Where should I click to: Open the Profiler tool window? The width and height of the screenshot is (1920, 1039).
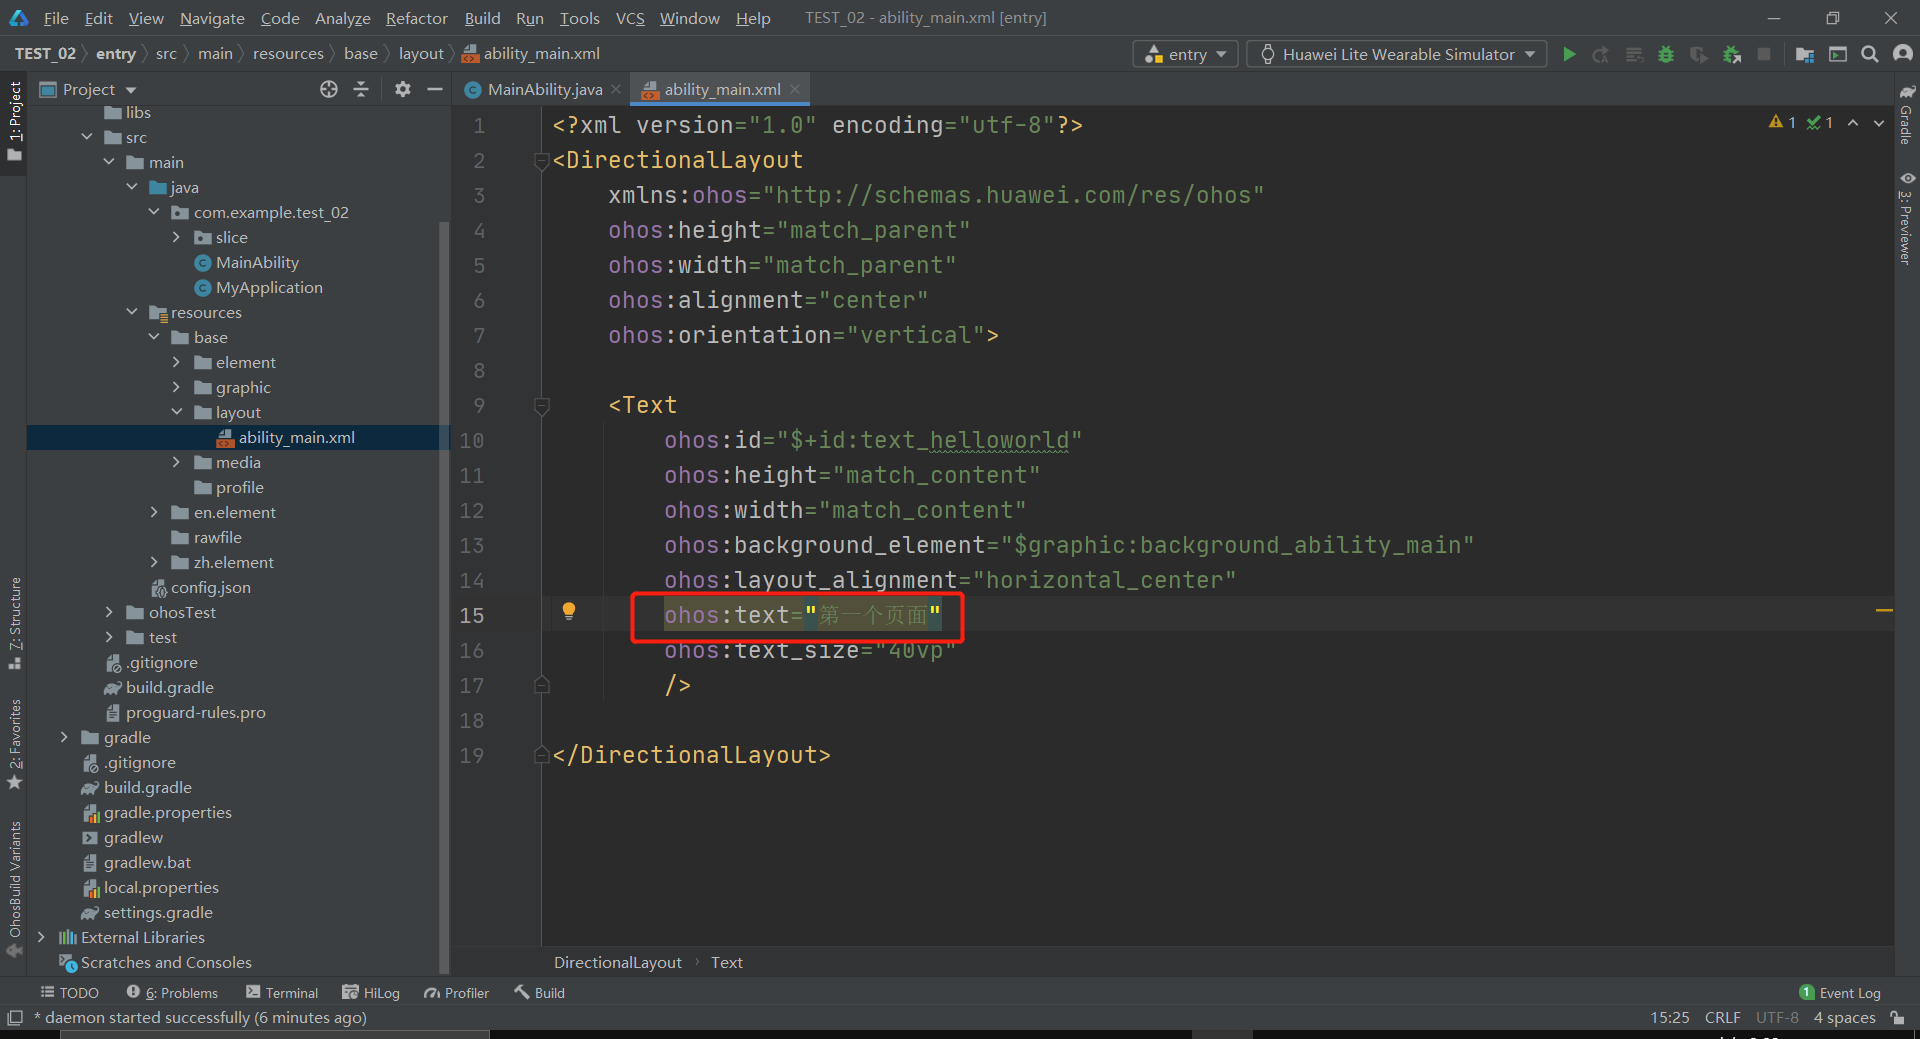tap(456, 992)
